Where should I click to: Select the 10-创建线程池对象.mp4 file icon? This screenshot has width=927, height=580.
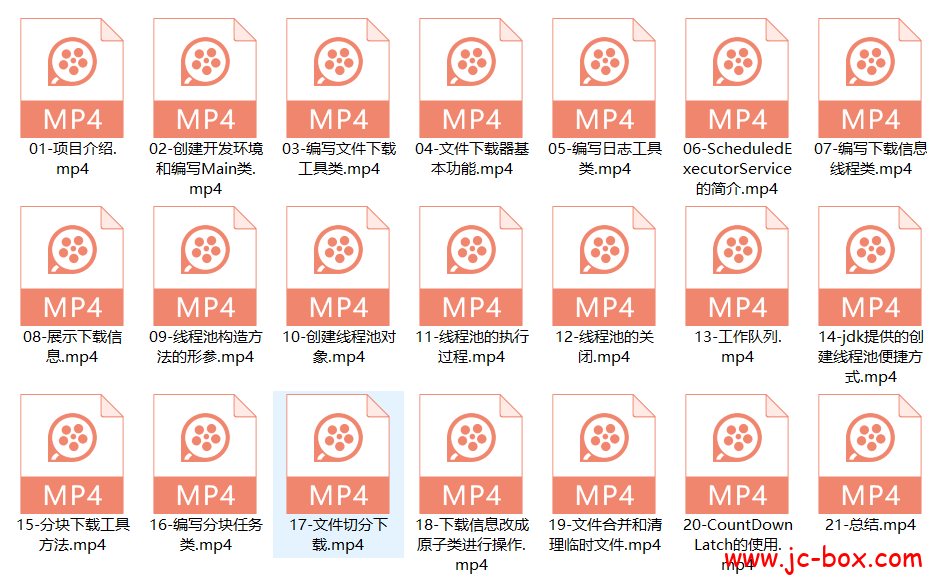[x=338, y=266]
